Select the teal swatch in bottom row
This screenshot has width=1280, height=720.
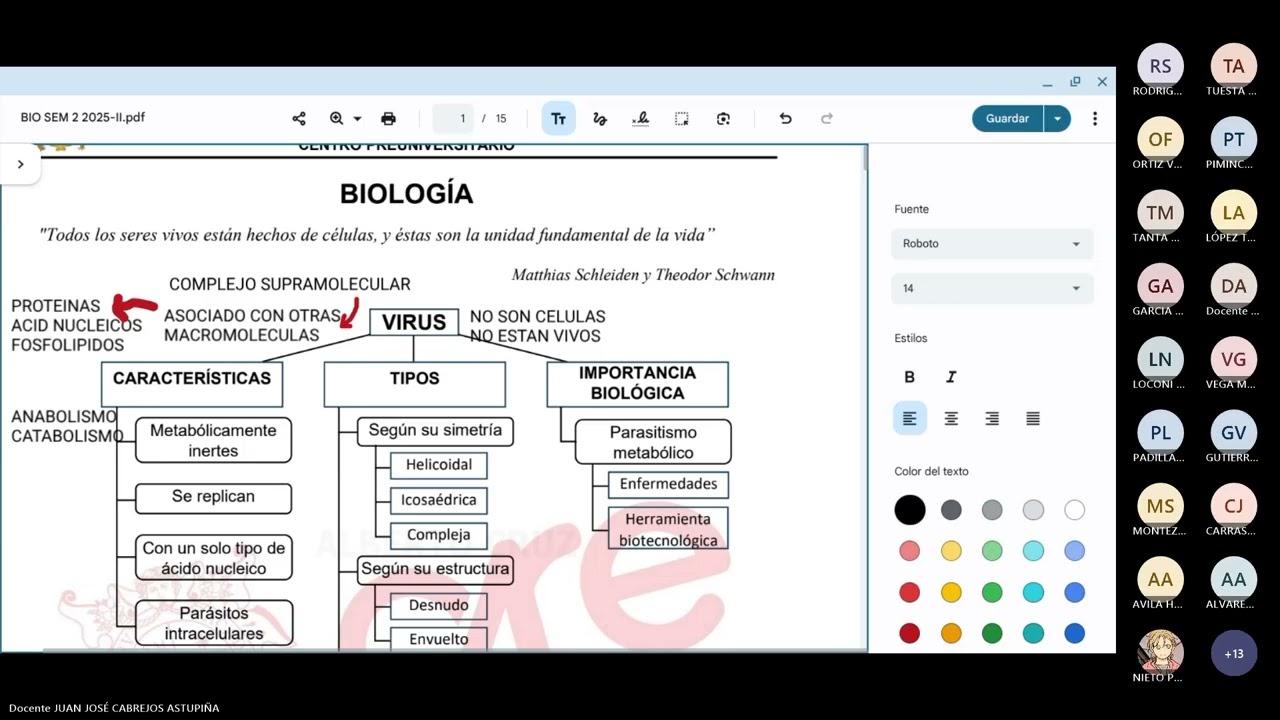[1033, 633]
